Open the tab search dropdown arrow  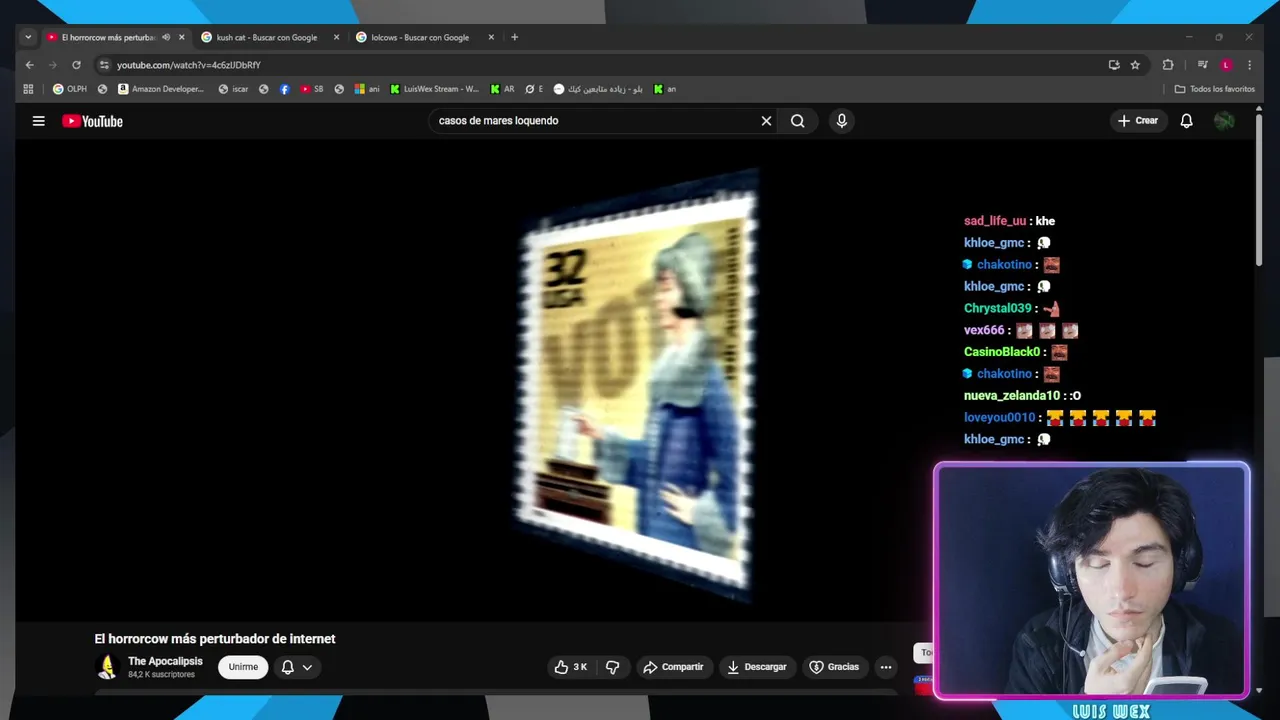[x=28, y=37]
